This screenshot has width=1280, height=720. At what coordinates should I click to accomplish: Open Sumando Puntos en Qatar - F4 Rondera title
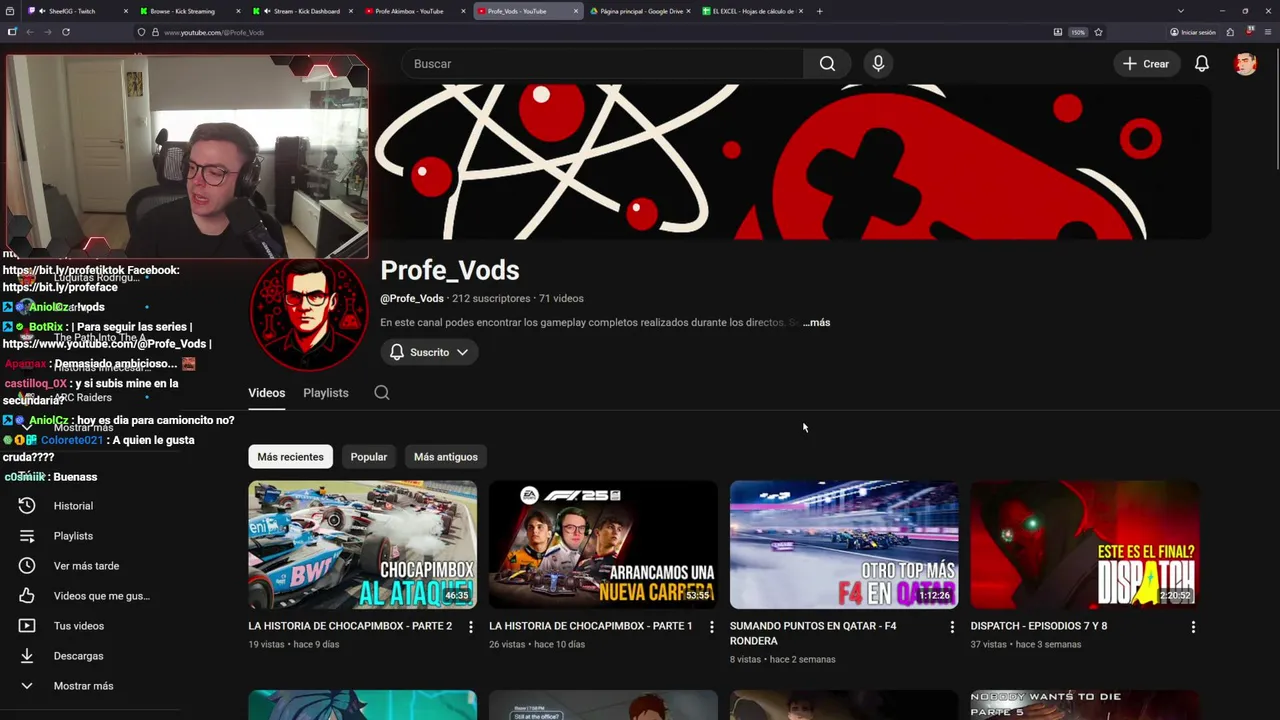813,633
